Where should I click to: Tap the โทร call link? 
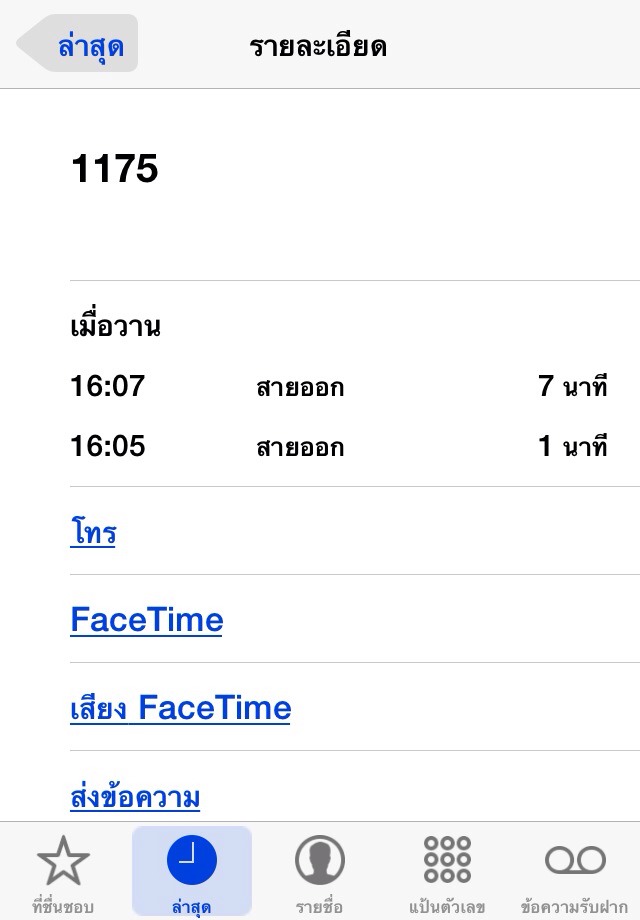93,531
